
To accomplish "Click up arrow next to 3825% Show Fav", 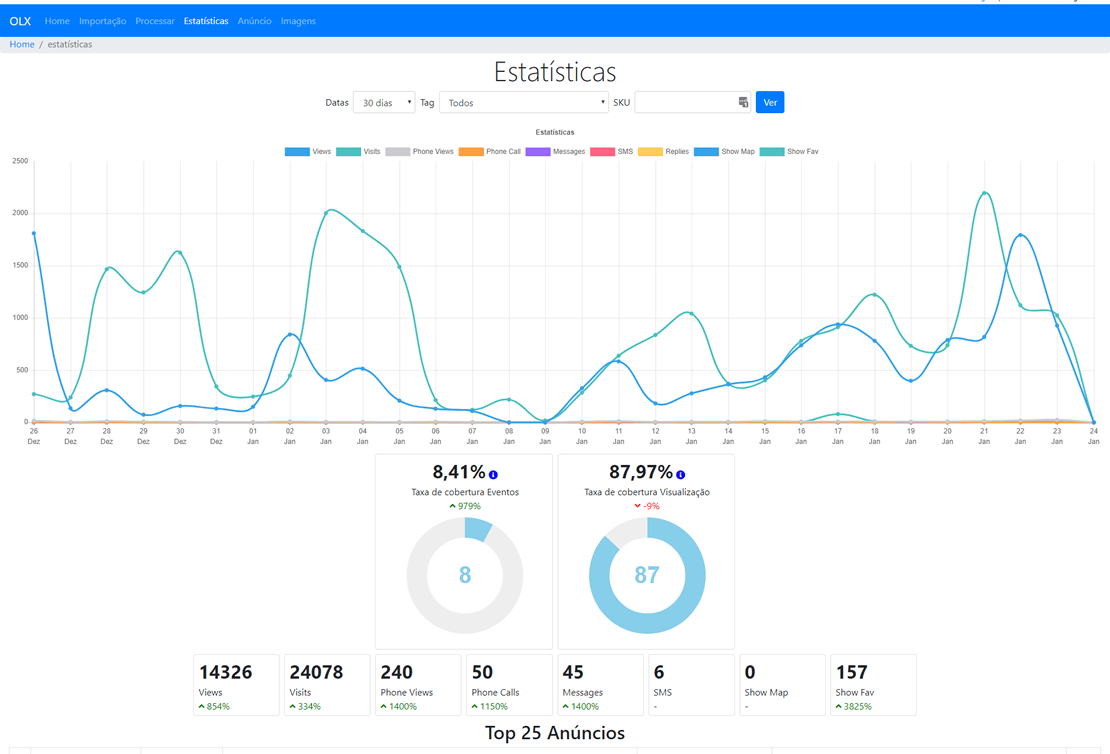I will pyautogui.click(x=838, y=707).
